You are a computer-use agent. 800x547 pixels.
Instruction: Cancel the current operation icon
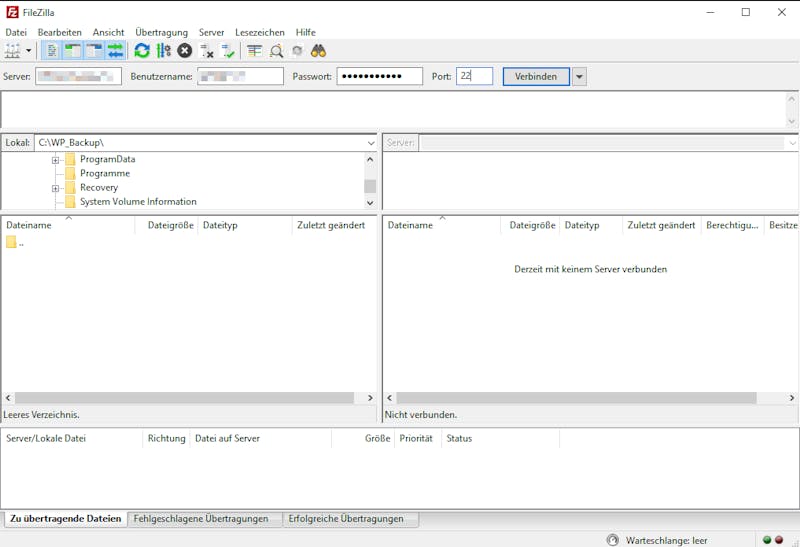pyautogui.click(x=185, y=51)
